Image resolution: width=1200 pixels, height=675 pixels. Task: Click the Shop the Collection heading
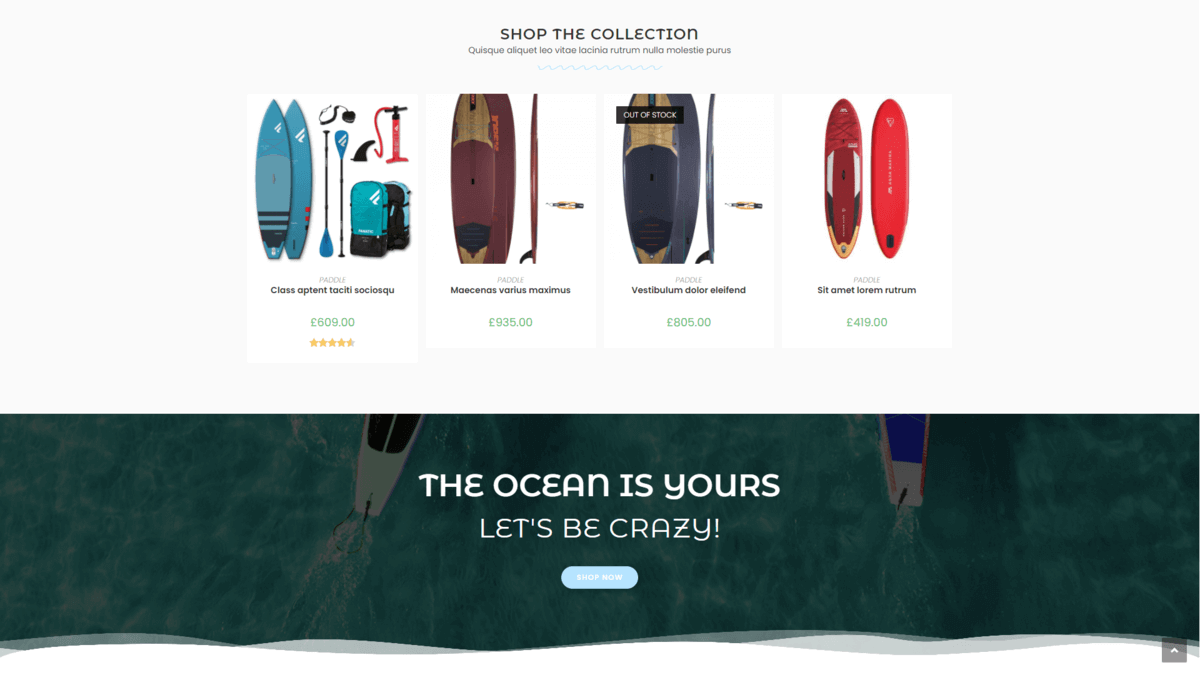(x=599, y=34)
